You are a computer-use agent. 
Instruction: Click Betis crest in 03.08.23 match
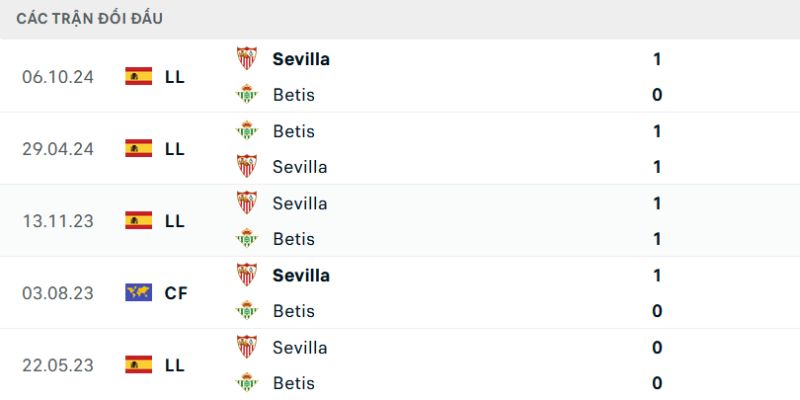click(246, 311)
